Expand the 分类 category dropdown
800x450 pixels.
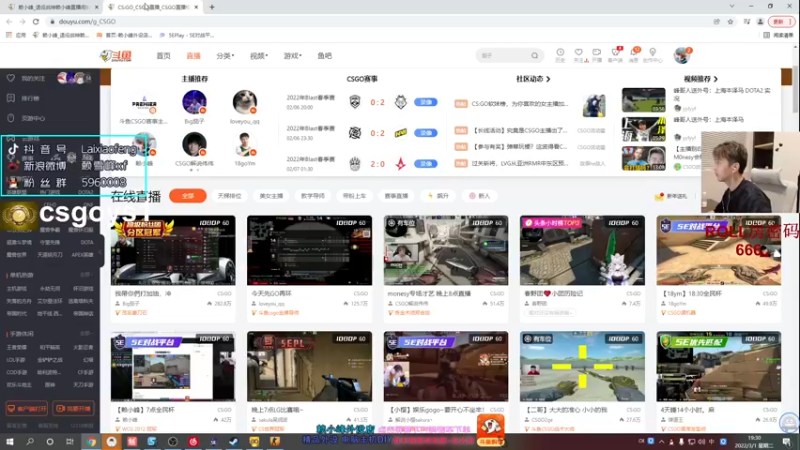coord(225,56)
